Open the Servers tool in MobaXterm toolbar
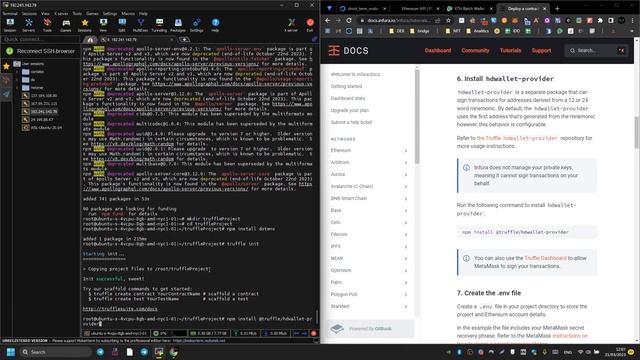640x360 pixels. point(29,25)
